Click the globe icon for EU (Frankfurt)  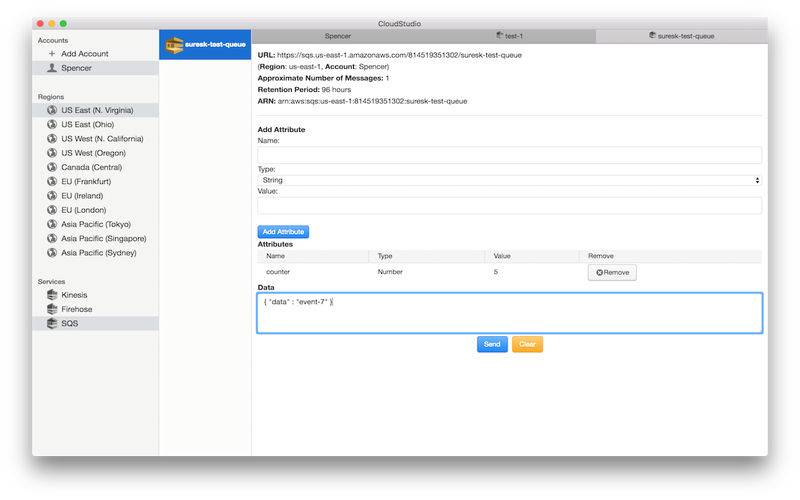coord(52,182)
